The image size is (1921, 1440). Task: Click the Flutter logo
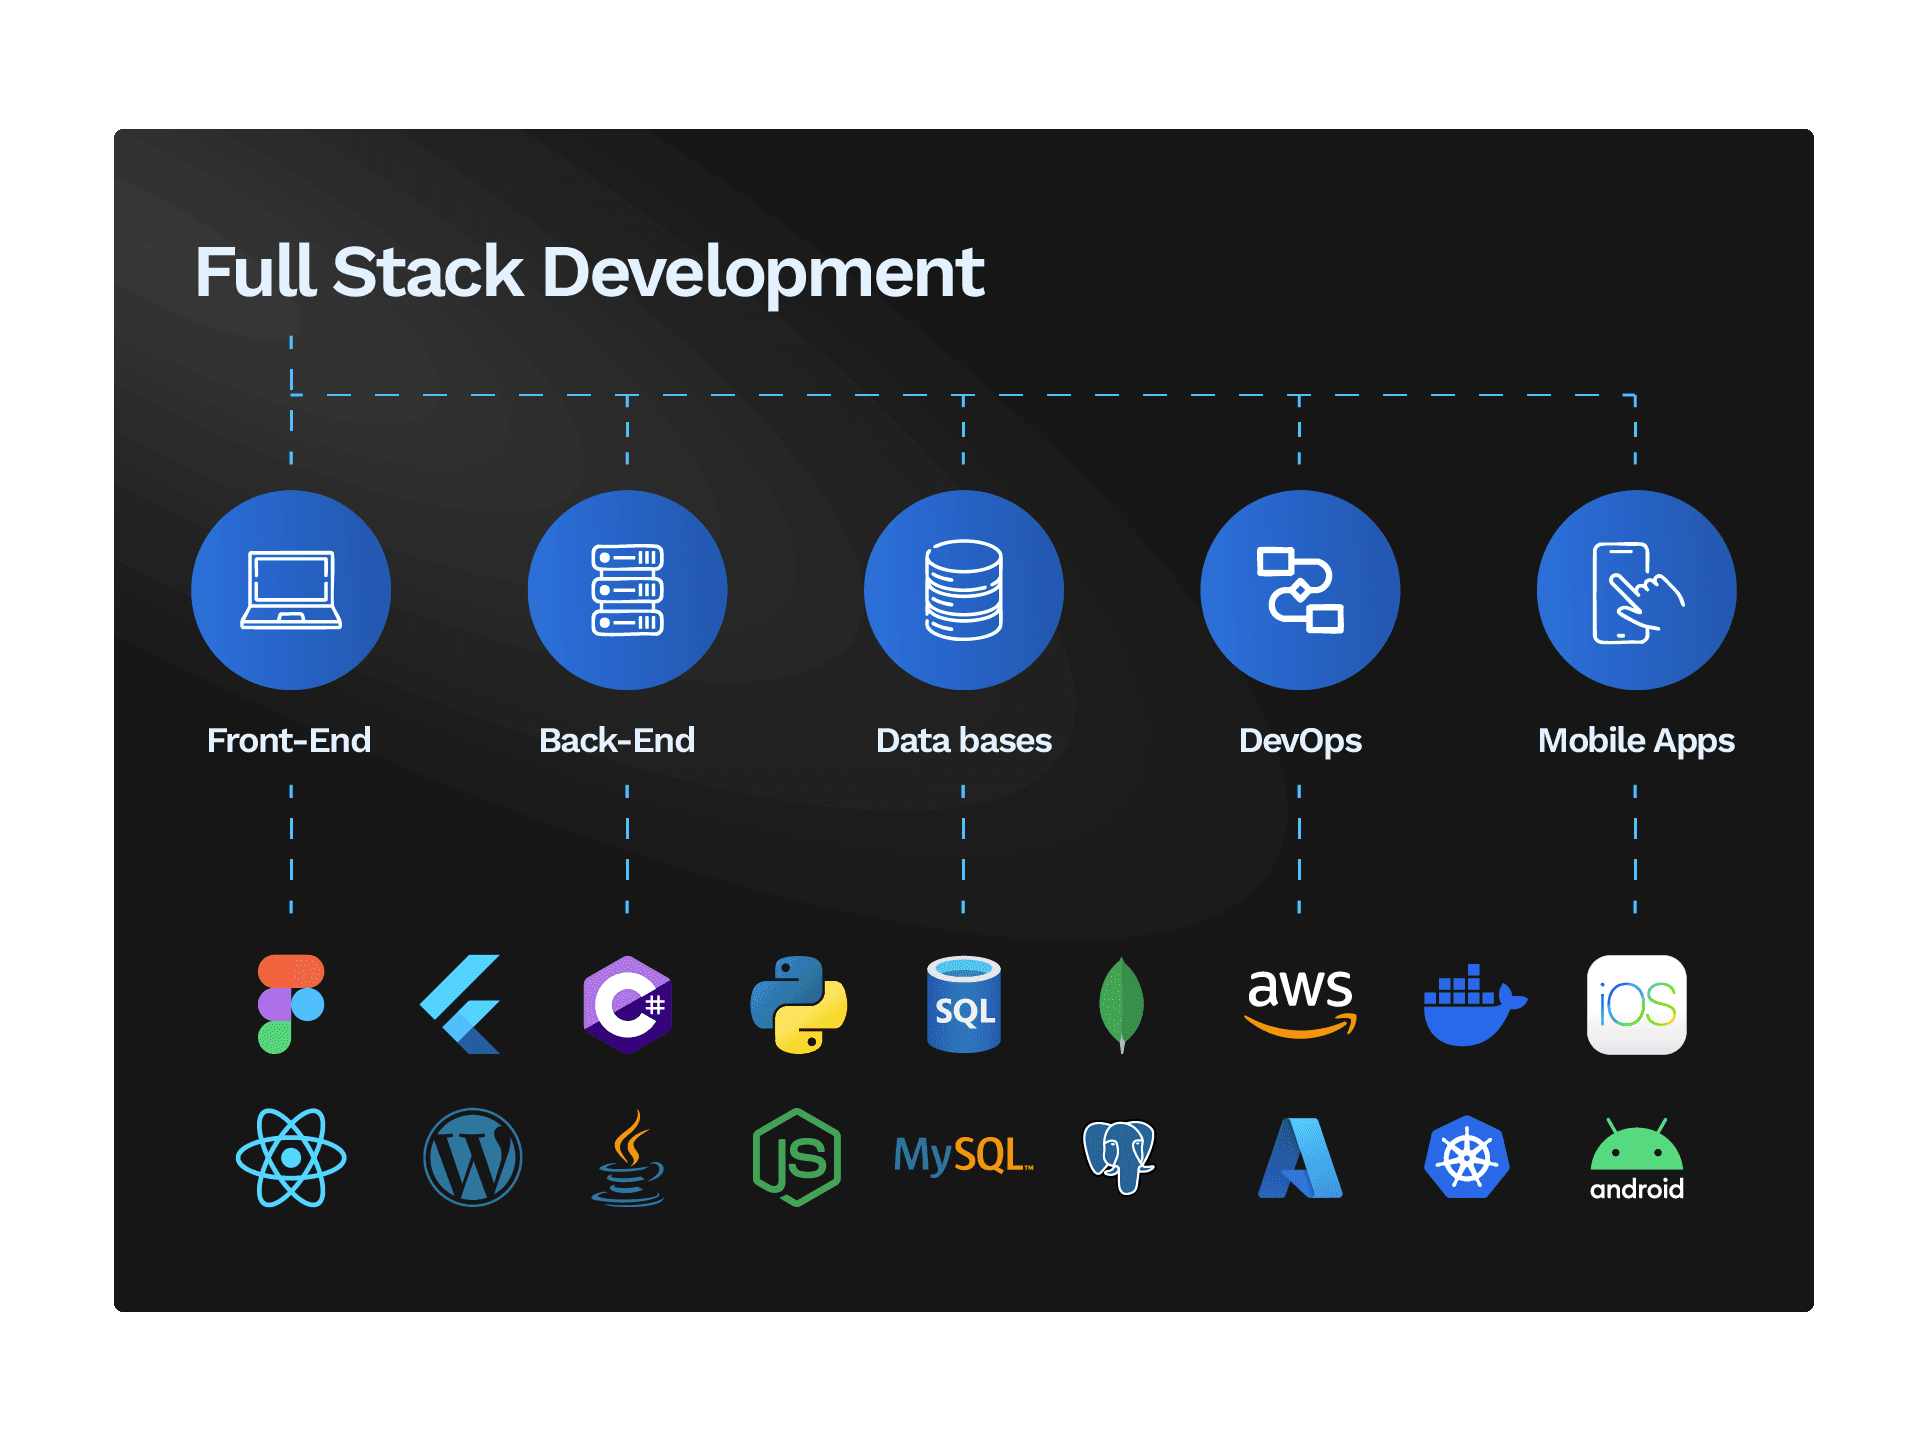(x=460, y=1004)
